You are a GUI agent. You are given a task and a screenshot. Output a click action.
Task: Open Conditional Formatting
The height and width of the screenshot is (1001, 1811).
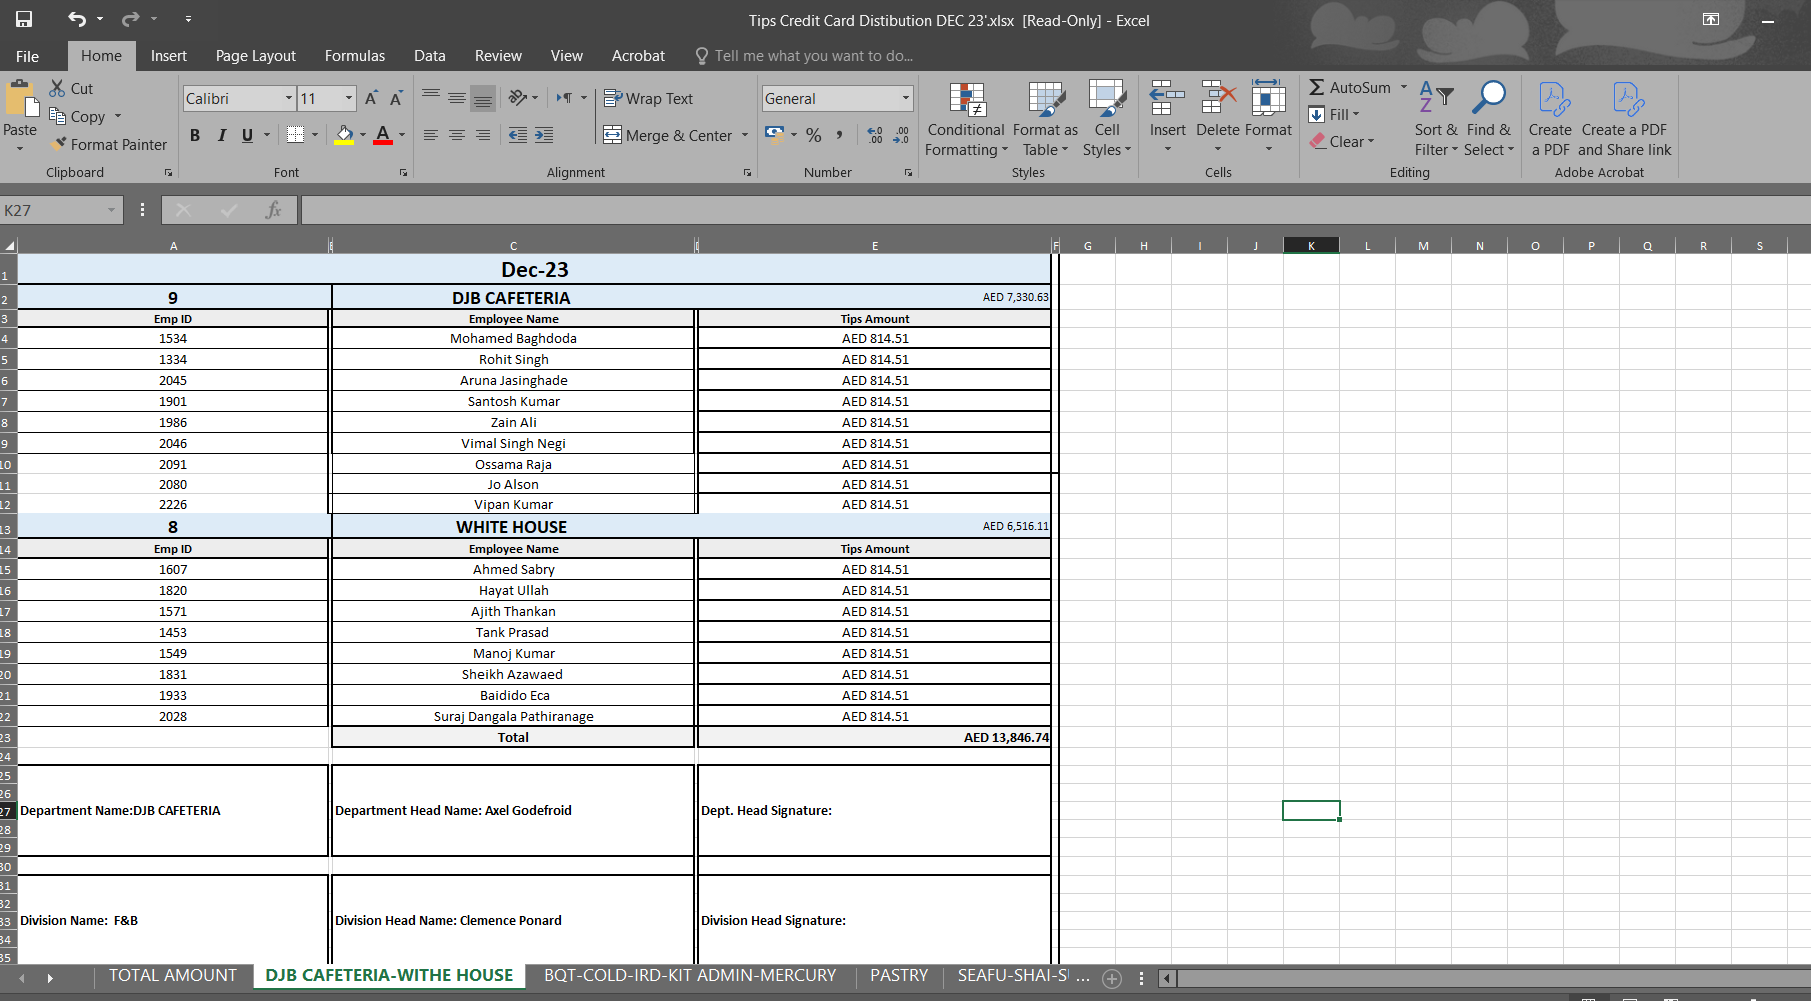tap(966, 119)
